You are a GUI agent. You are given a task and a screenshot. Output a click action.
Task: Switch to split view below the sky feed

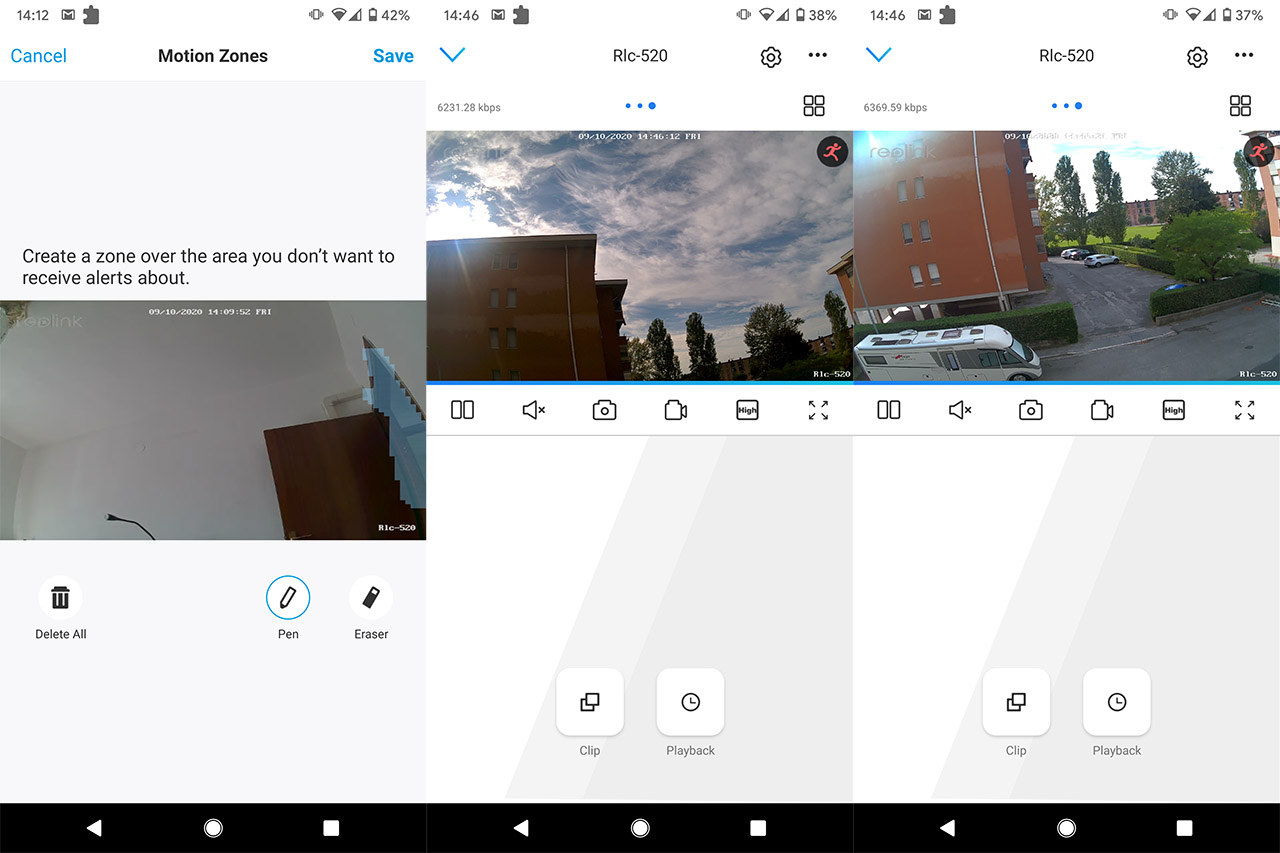click(462, 410)
